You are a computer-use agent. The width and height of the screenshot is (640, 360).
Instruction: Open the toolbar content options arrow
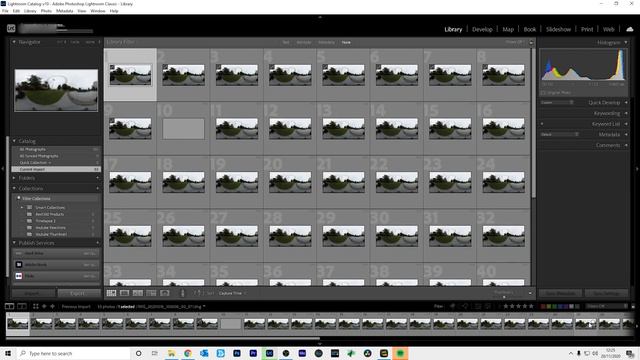530,293
